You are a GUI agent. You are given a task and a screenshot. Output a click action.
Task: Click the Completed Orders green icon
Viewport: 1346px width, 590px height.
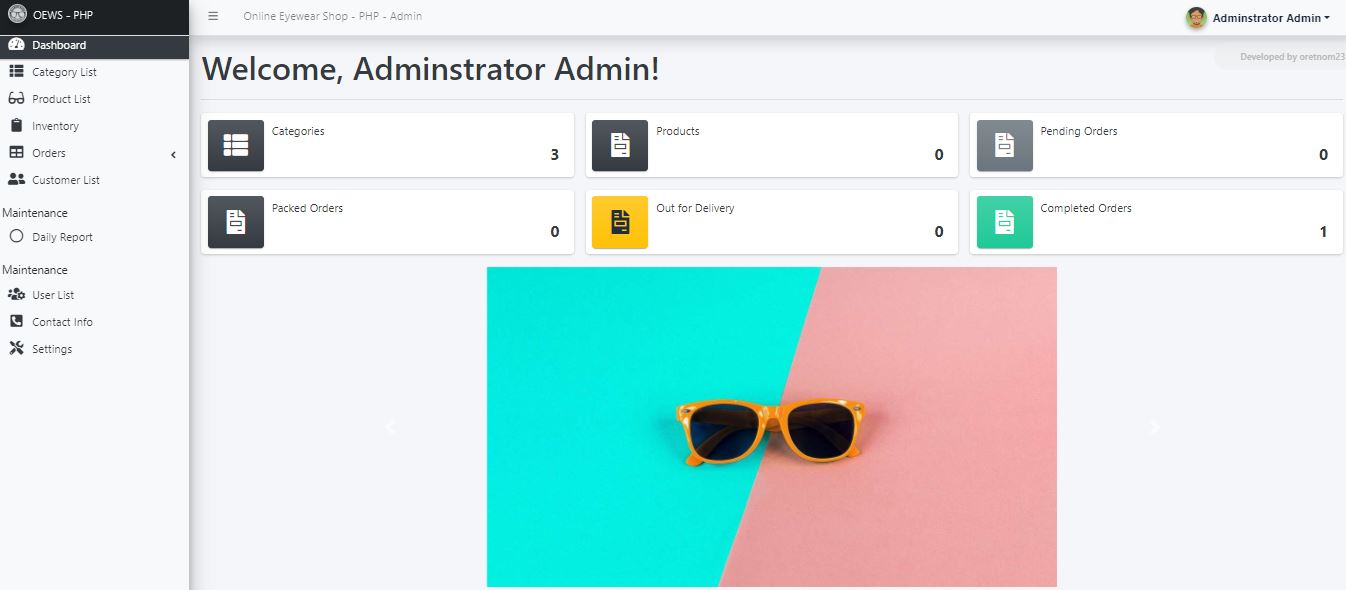pyautogui.click(x=1004, y=221)
